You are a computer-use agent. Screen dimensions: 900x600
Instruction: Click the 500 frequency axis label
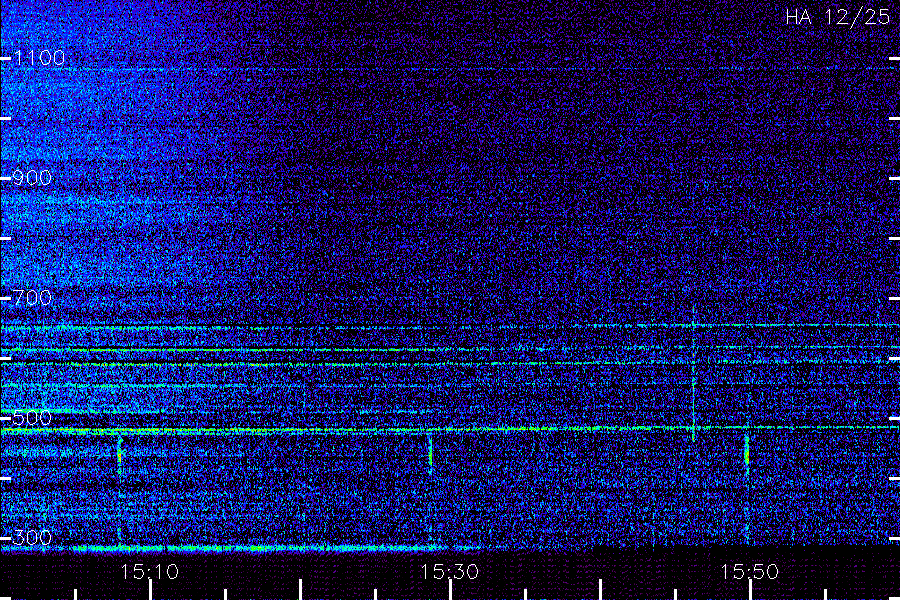click(32, 418)
